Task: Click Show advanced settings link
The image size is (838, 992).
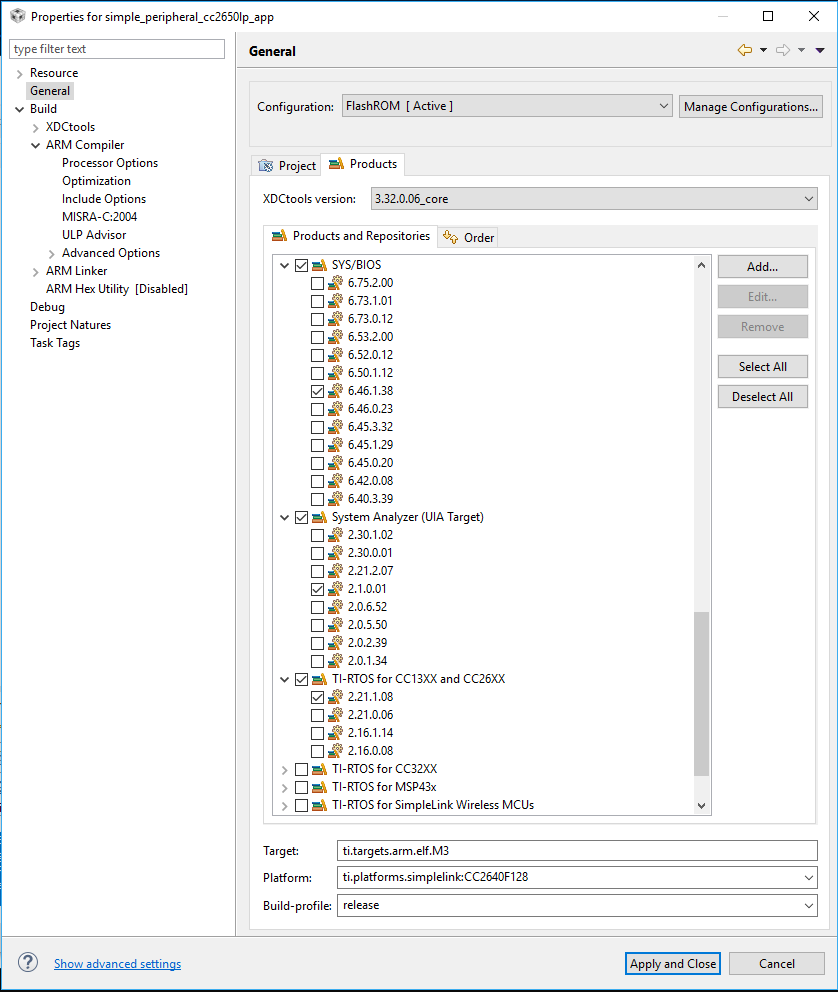Action: [118, 964]
